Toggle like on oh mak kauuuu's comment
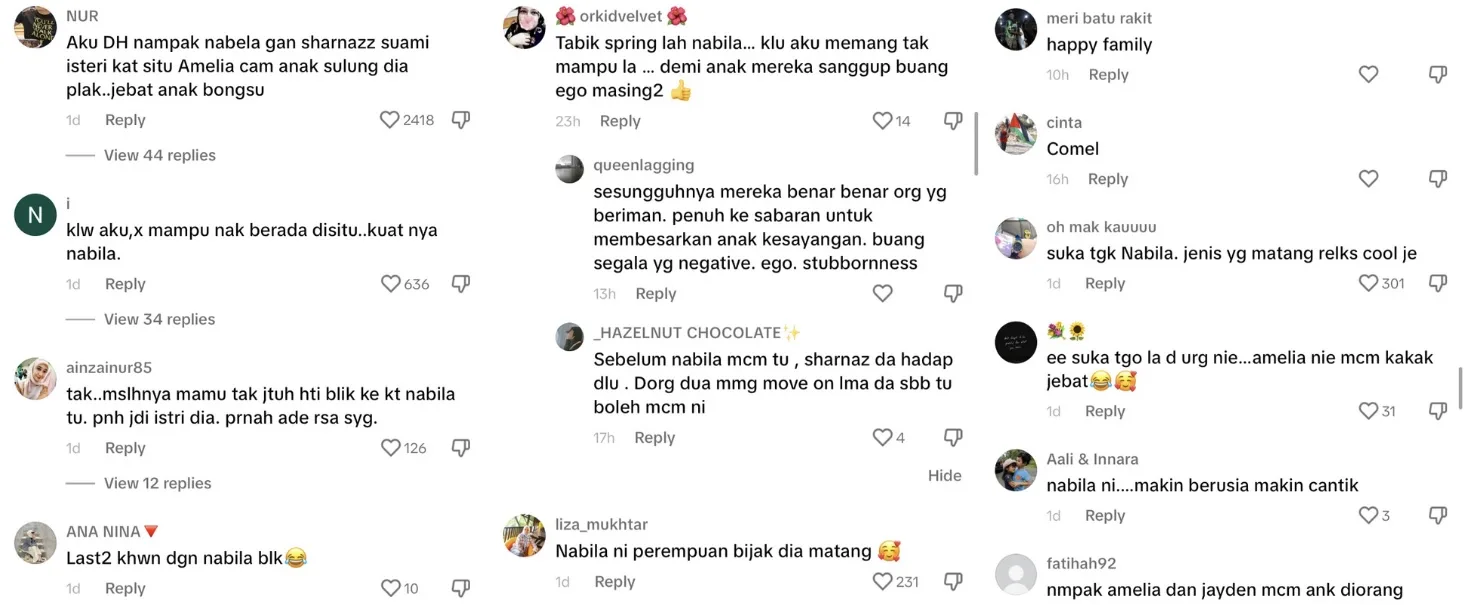Screen dimensions: 1469x605 click(1369, 284)
